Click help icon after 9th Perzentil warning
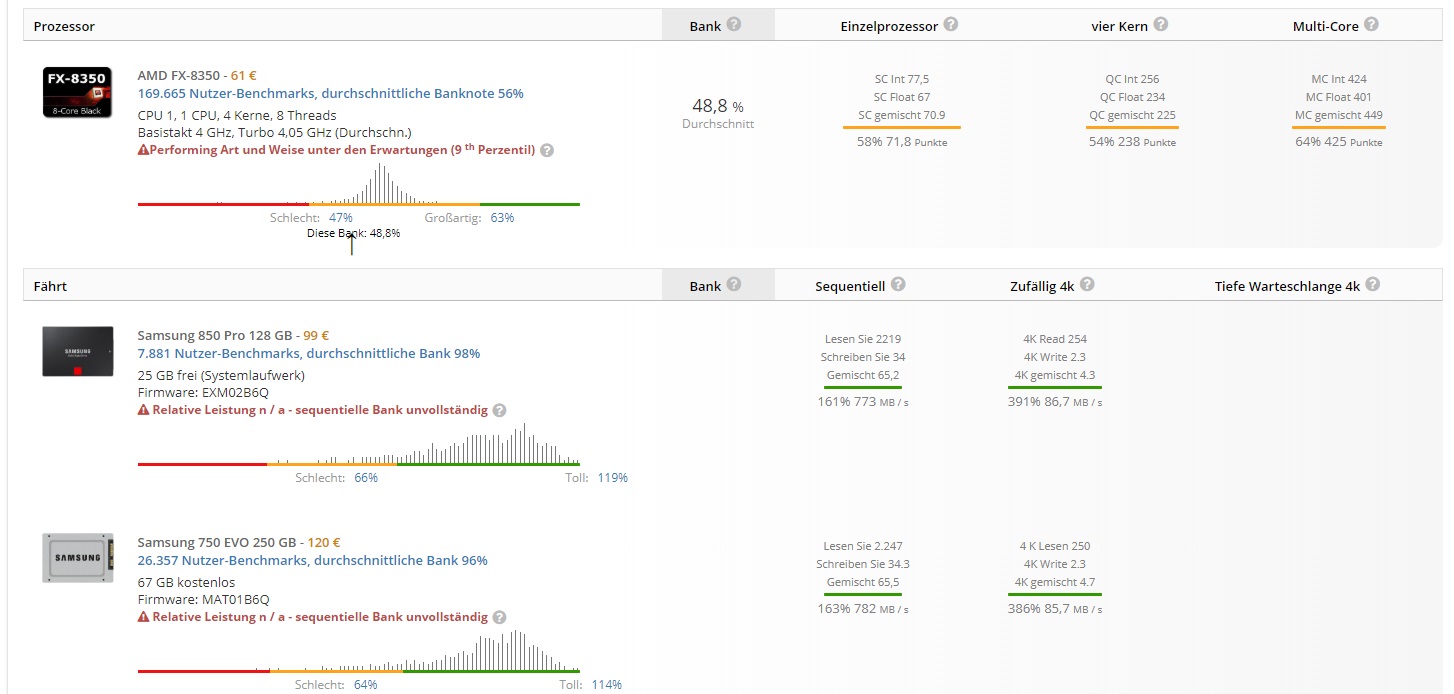 [547, 150]
